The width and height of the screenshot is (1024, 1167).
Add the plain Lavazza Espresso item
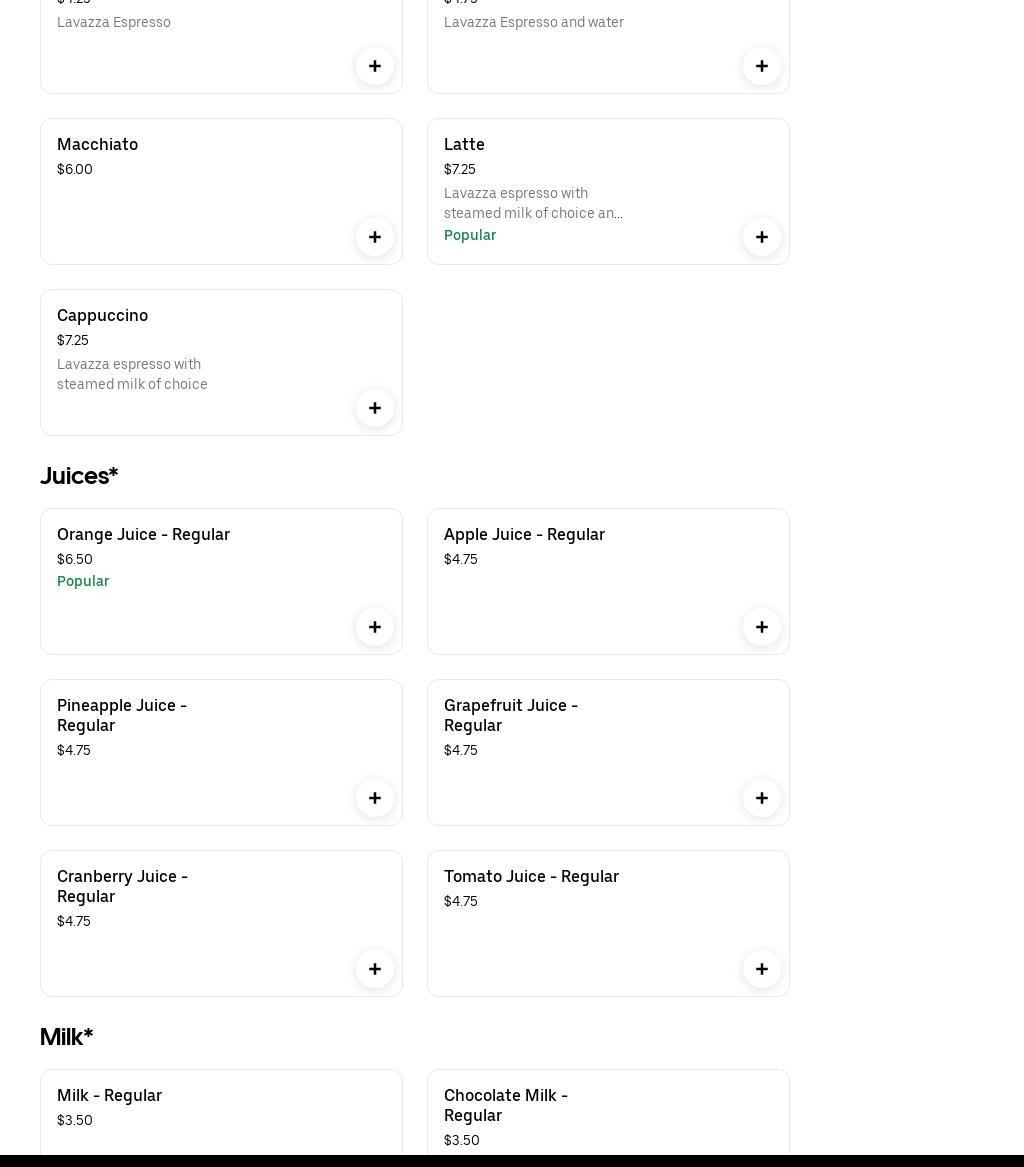pos(375,66)
